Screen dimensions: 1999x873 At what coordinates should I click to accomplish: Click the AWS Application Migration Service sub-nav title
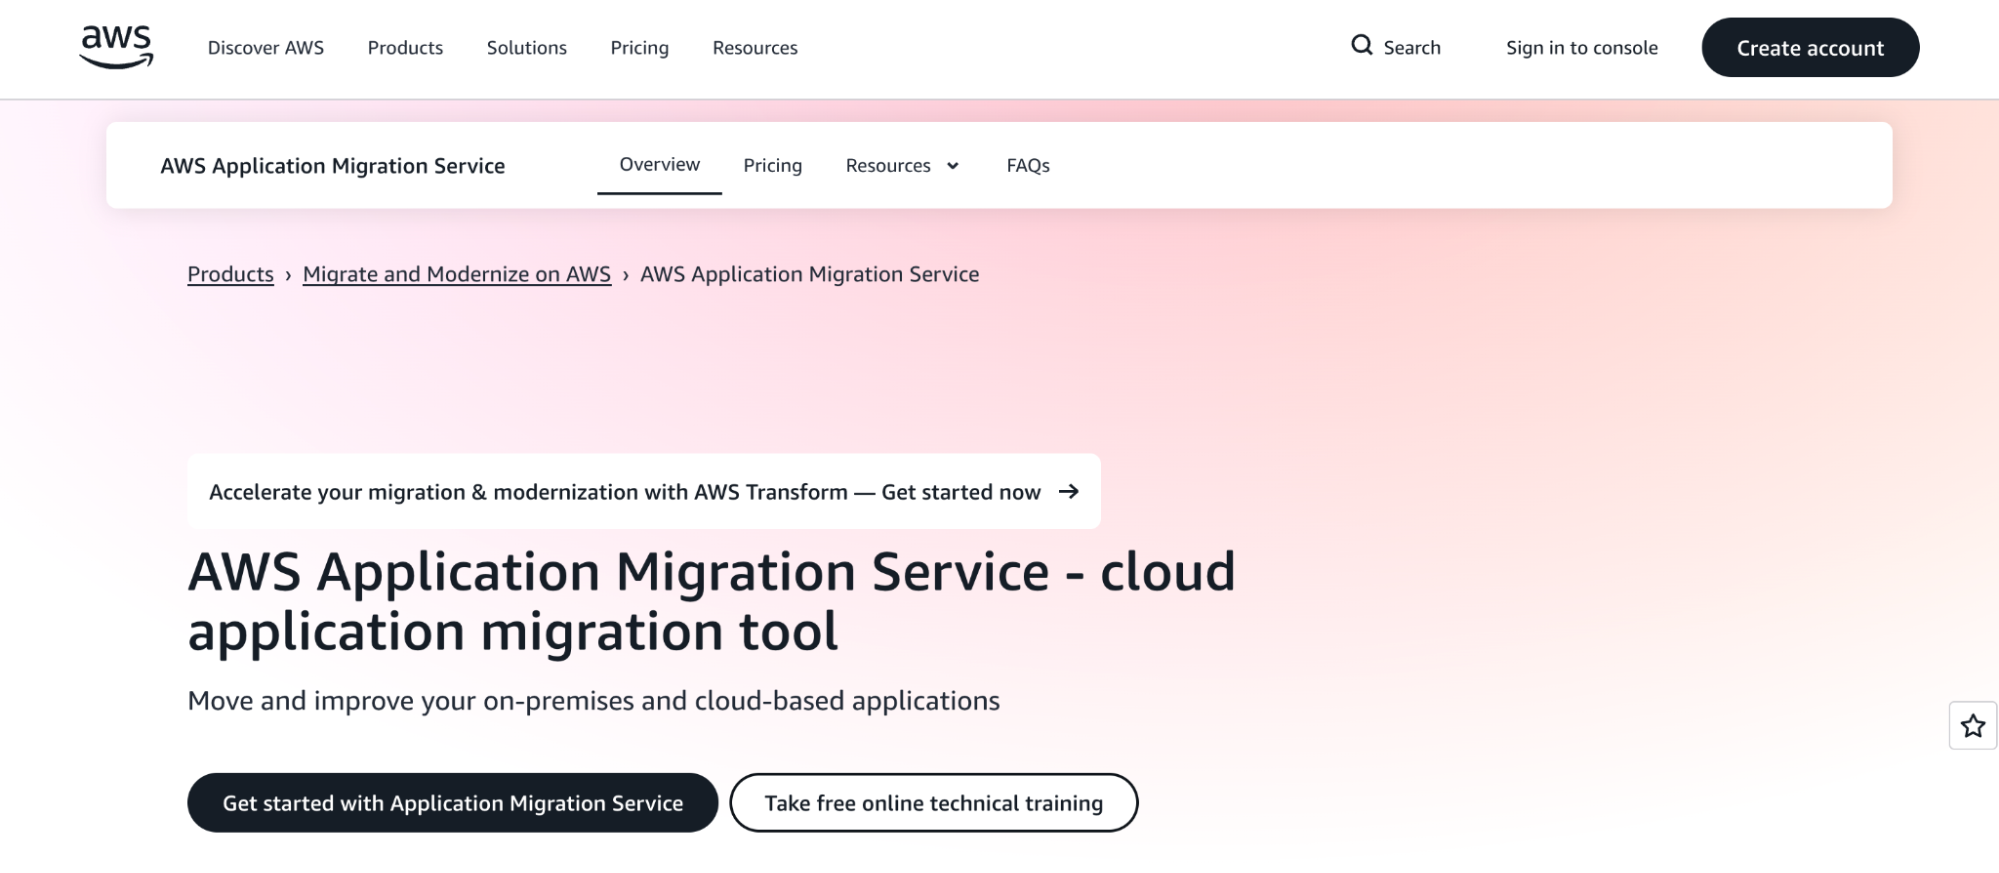(x=332, y=166)
